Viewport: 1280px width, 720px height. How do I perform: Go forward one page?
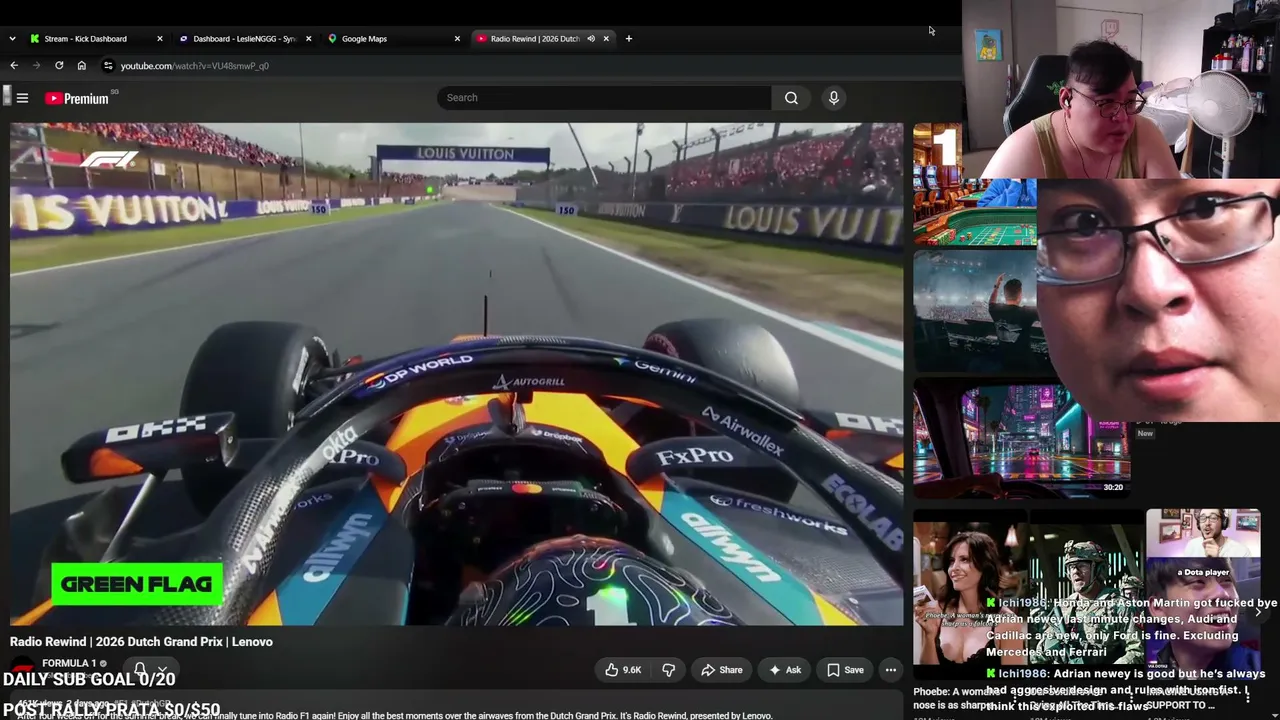coord(37,66)
